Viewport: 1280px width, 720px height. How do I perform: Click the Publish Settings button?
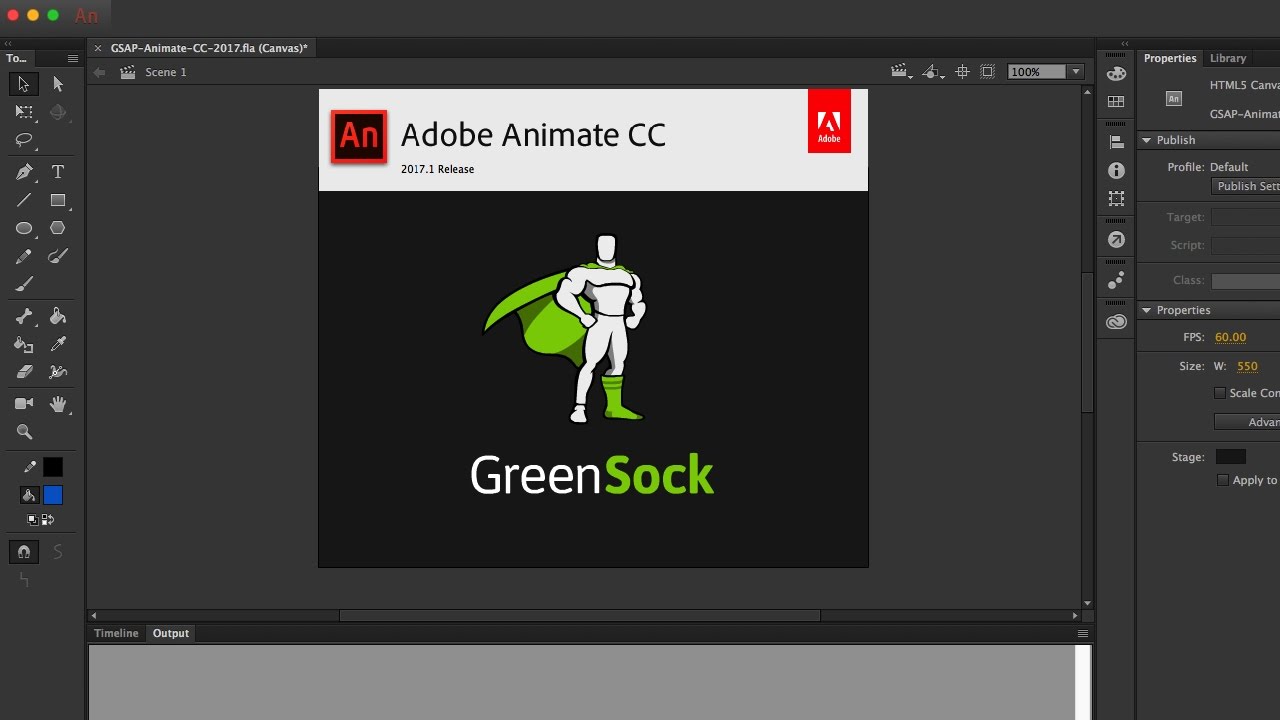1247,186
